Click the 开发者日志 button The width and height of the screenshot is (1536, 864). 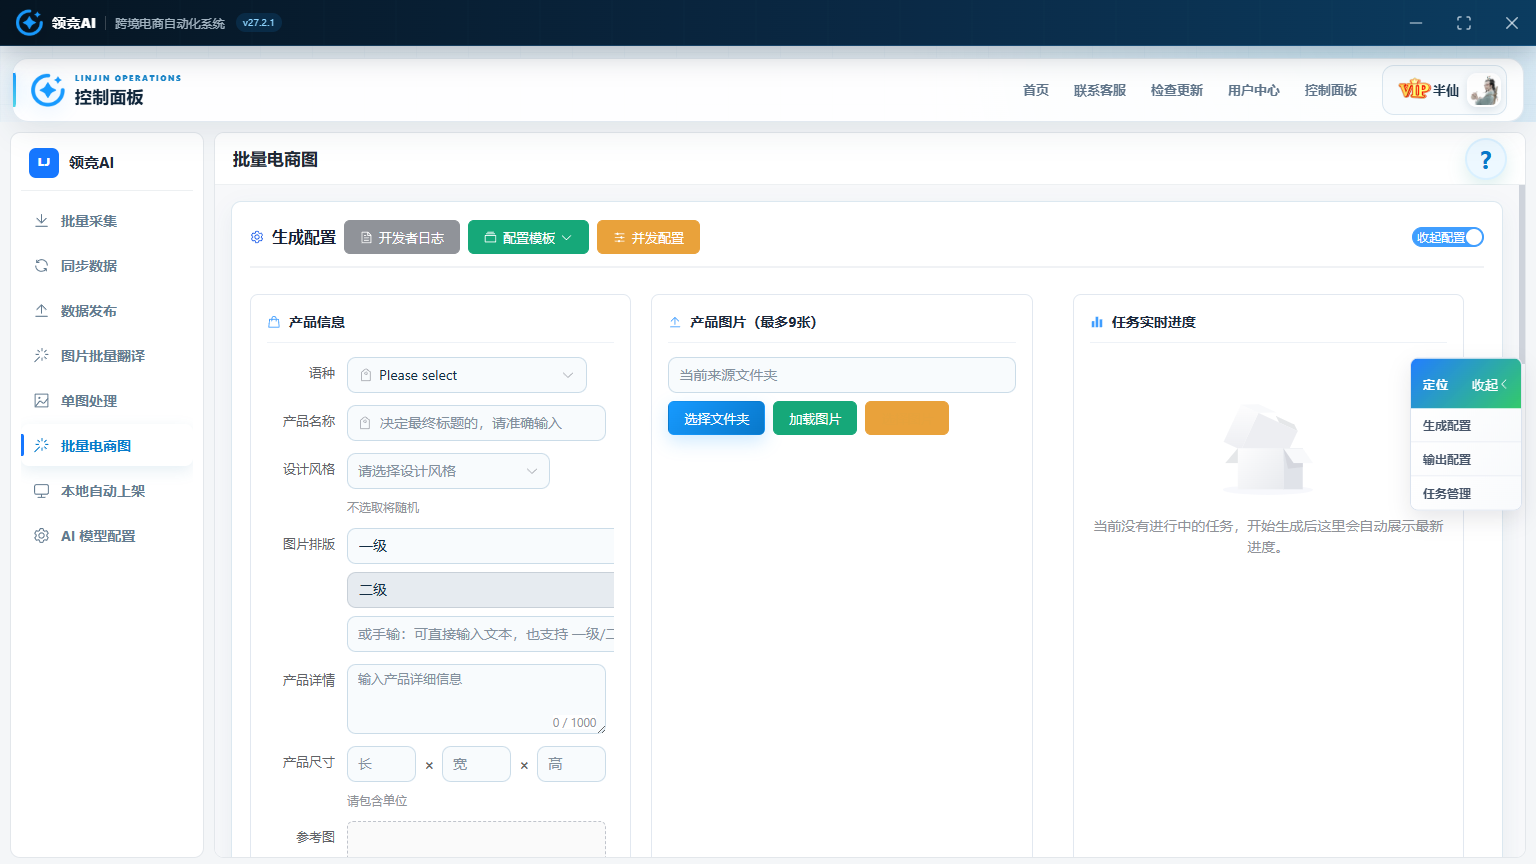click(402, 237)
